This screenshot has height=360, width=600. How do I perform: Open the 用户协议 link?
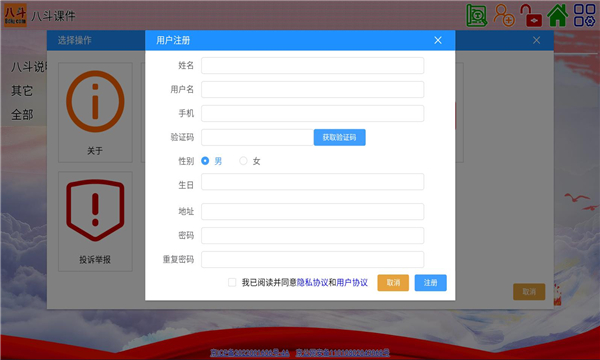352,282
